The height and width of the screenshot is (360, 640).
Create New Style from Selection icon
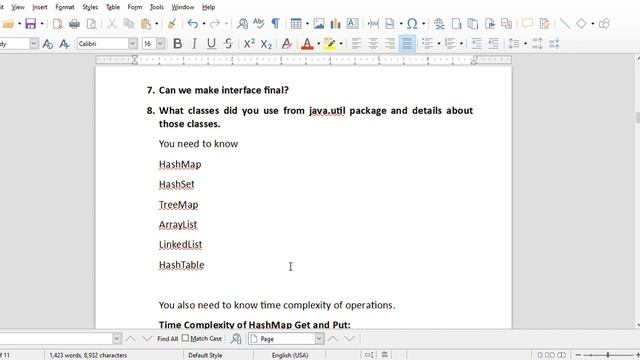click(64, 43)
